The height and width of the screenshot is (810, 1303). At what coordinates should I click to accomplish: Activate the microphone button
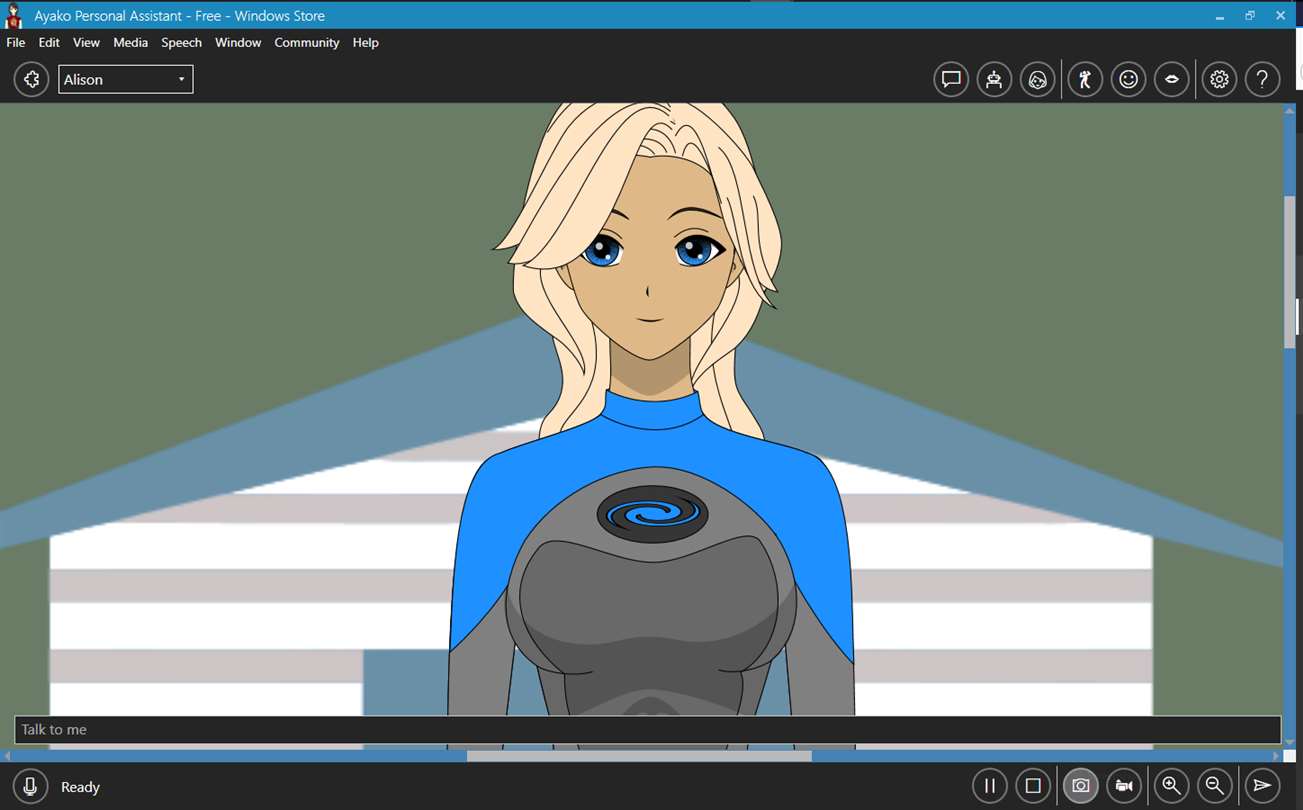tap(31, 786)
